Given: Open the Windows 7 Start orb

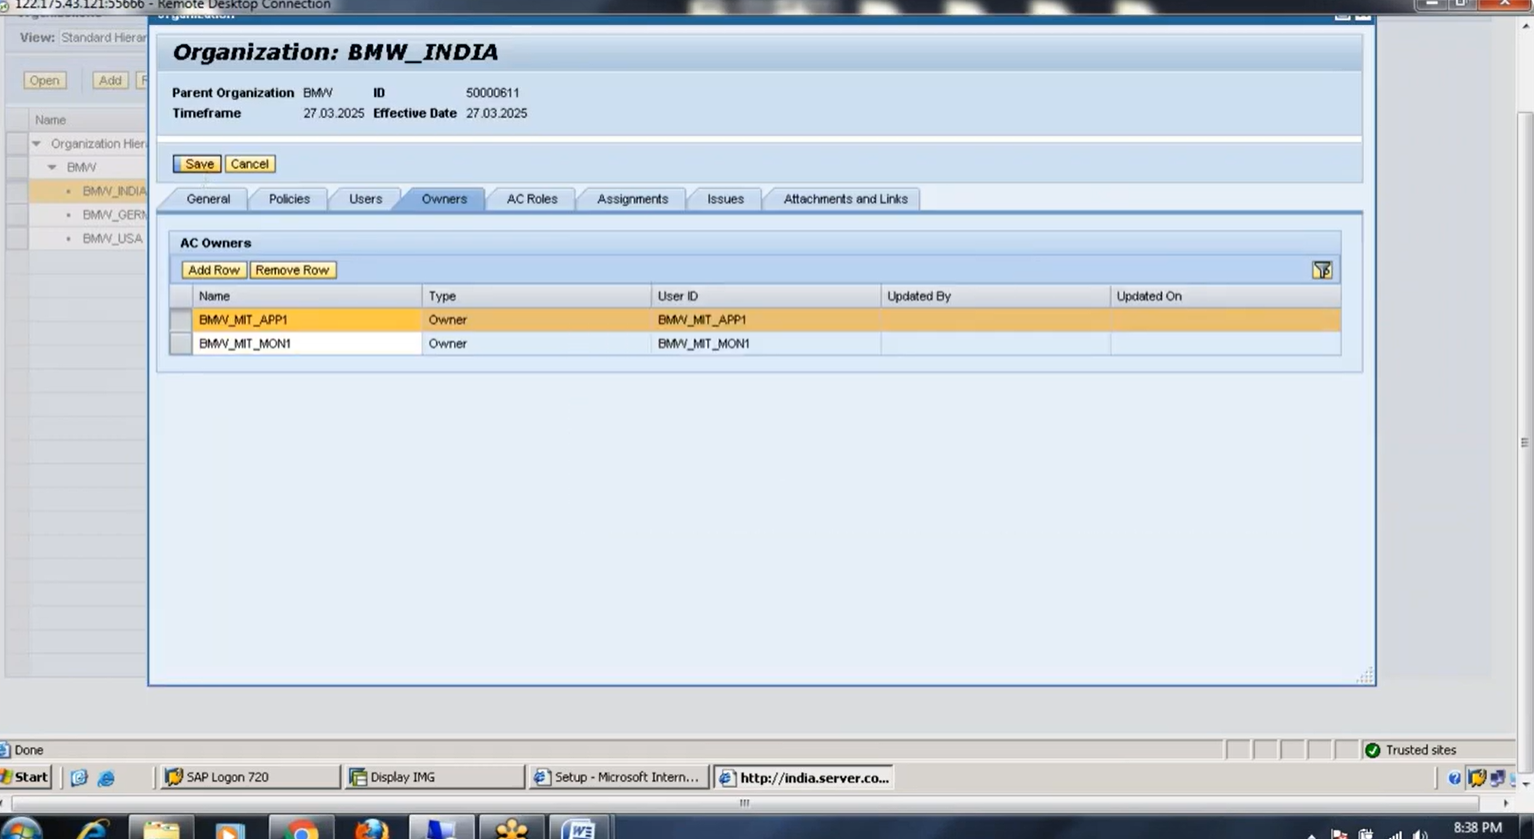Looking at the screenshot, I should tap(22, 829).
